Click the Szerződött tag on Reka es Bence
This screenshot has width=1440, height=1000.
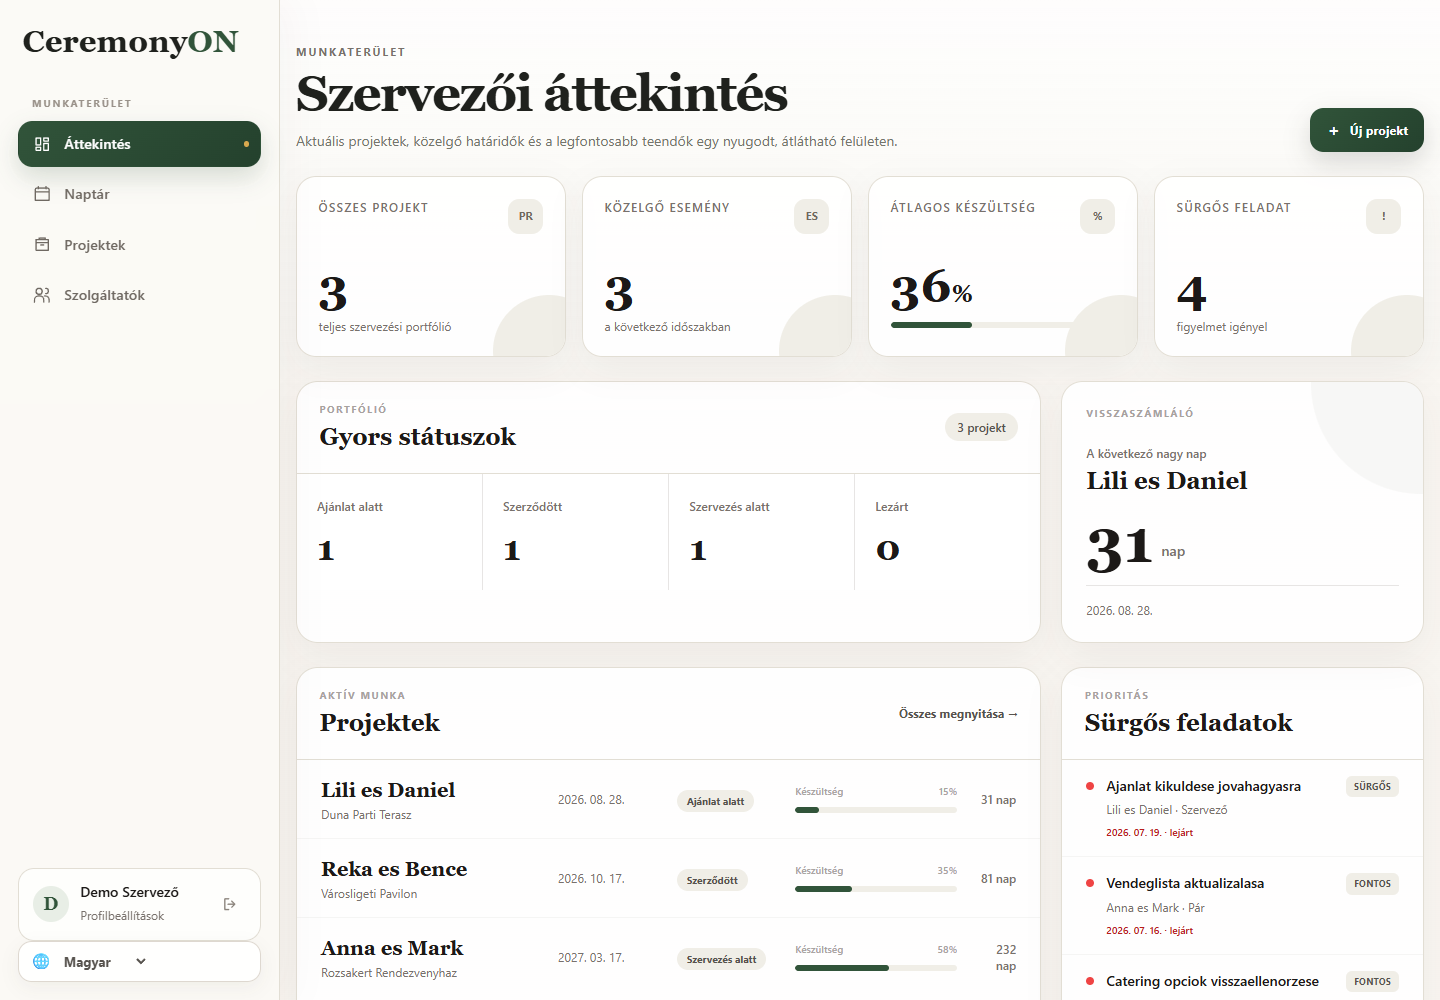pyautogui.click(x=712, y=880)
